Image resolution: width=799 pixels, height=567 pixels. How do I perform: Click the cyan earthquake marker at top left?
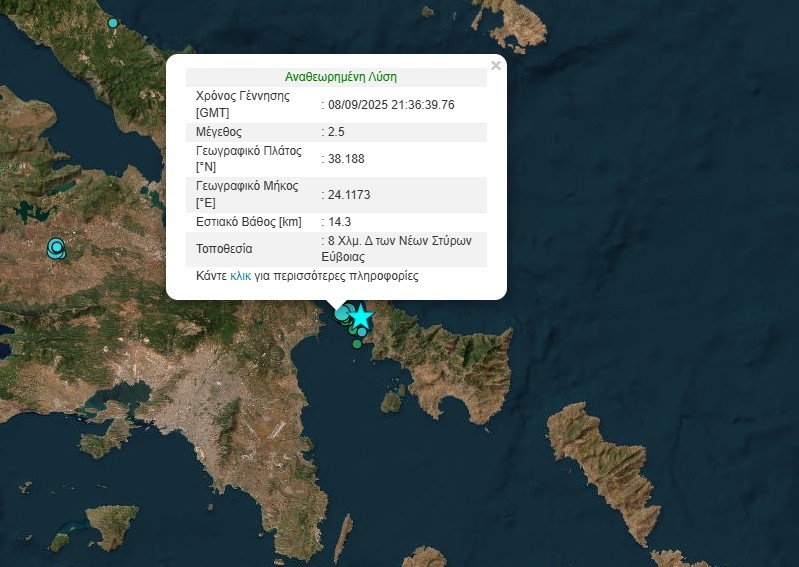pos(113,23)
